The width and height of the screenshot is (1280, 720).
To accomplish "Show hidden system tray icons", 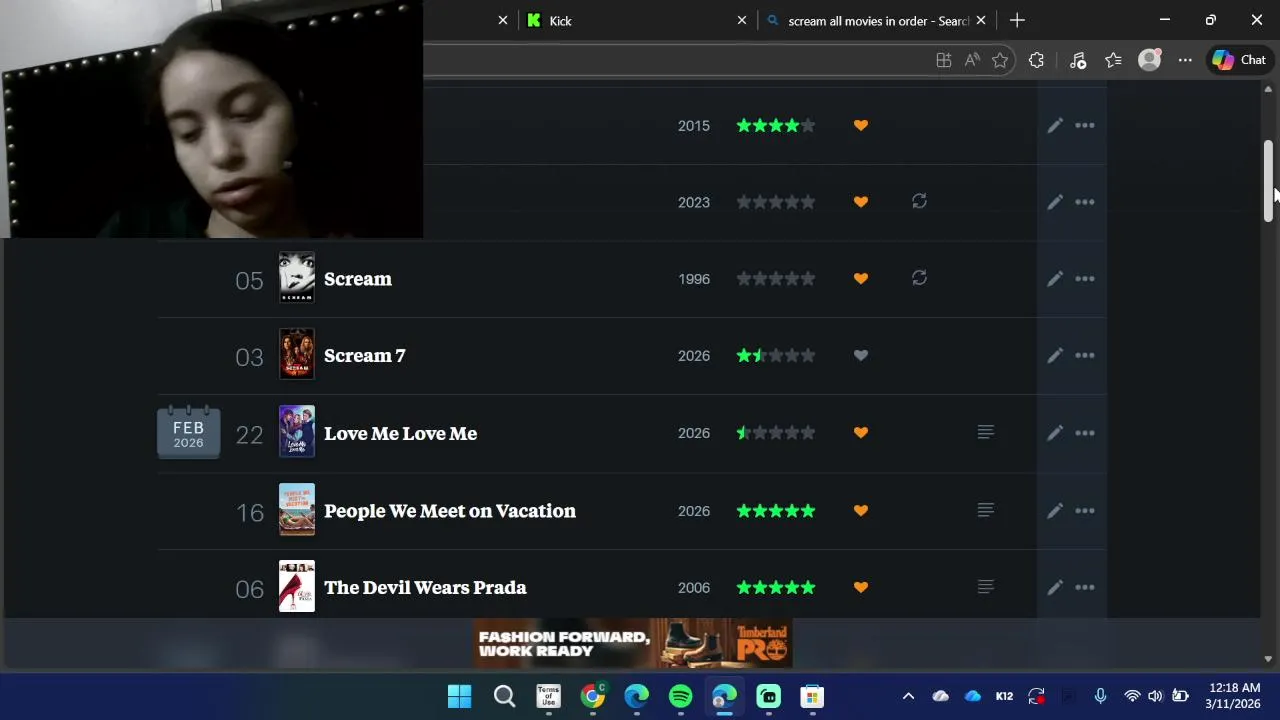I will pos(908,696).
